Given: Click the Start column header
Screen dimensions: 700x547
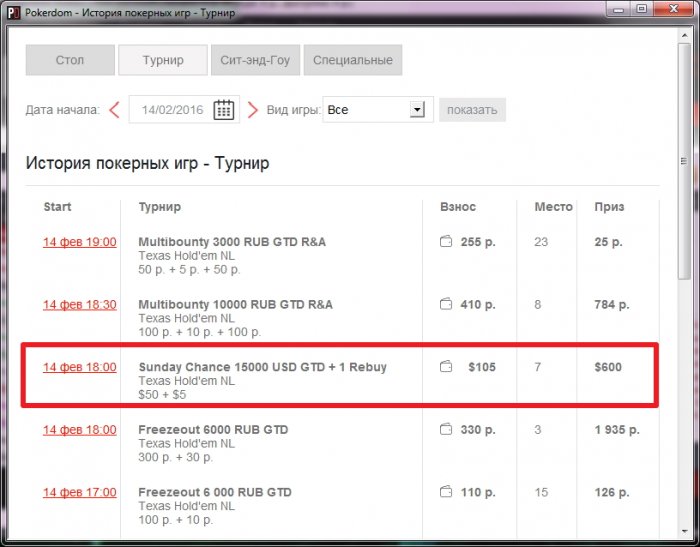Looking at the screenshot, I should click(57, 207).
